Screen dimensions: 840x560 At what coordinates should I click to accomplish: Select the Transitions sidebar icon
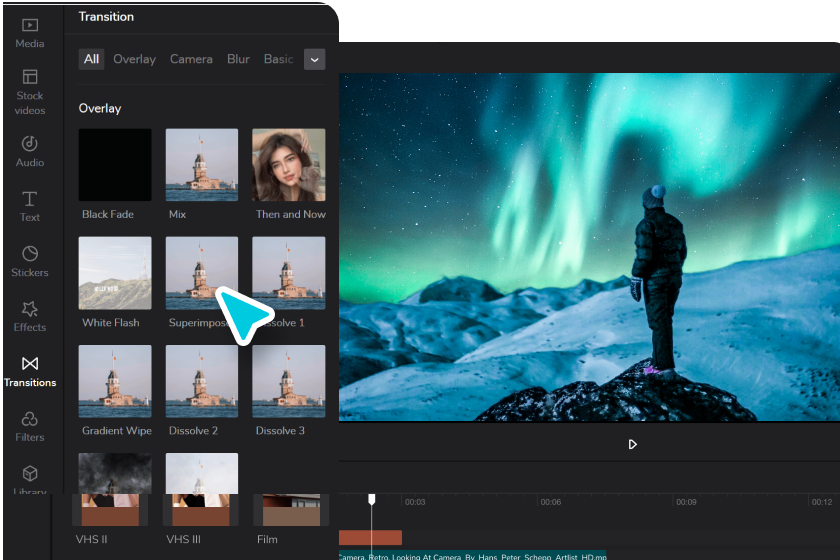30,364
